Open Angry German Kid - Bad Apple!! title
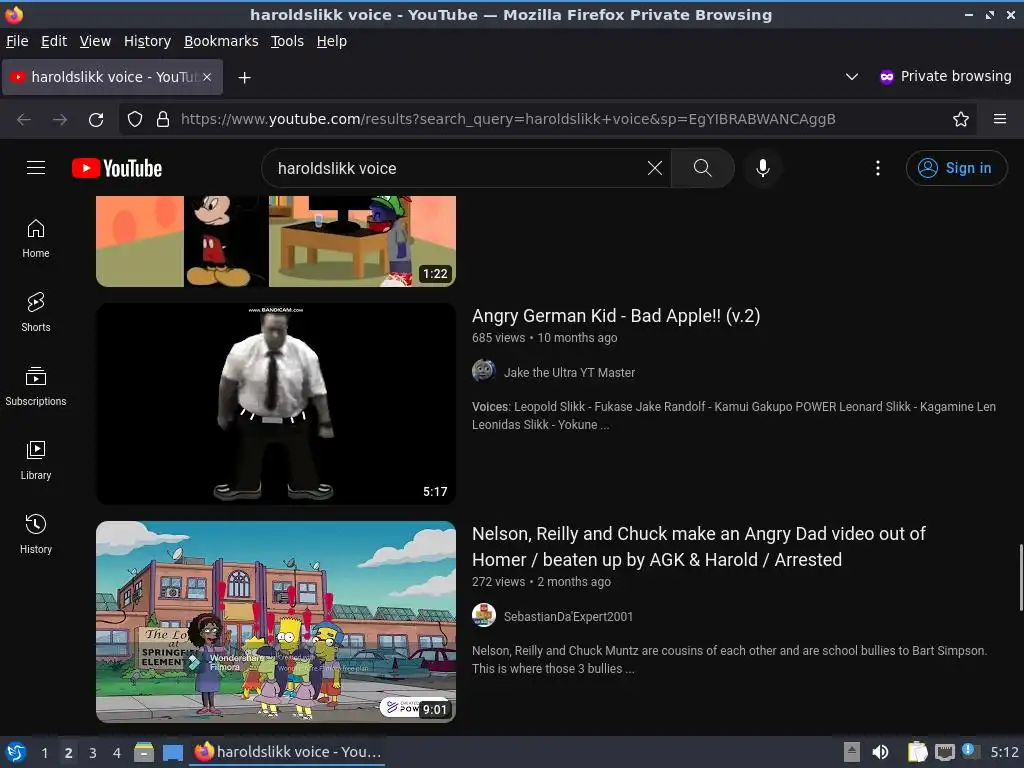1024x768 pixels. click(x=616, y=315)
